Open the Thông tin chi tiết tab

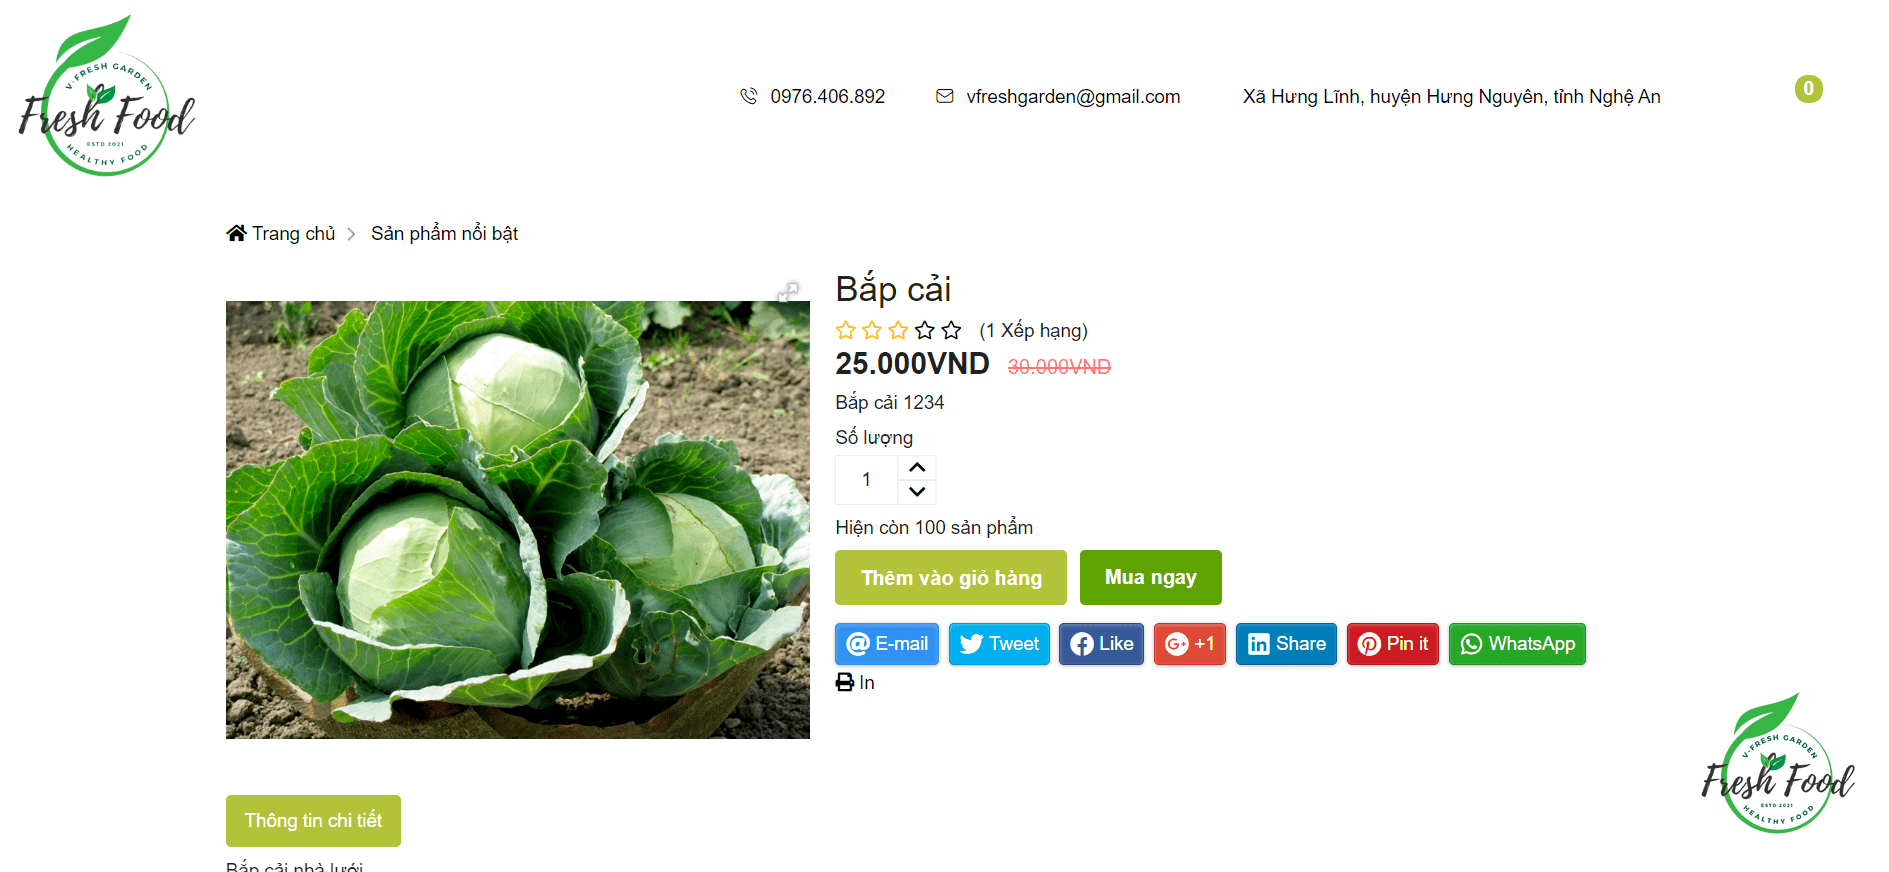click(x=313, y=821)
